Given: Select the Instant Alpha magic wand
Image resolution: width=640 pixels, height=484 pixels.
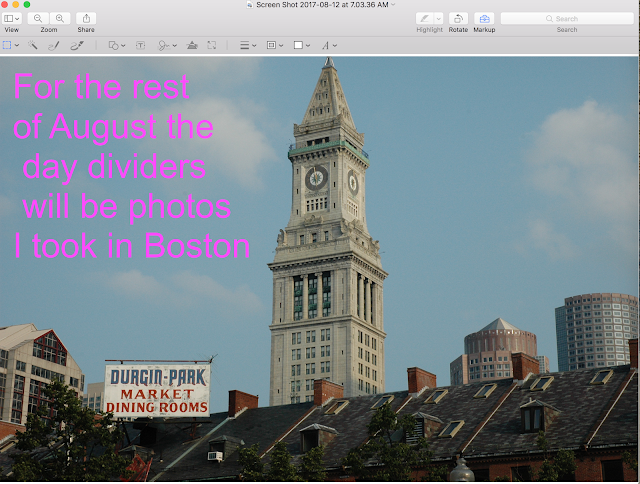Looking at the screenshot, I should coord(32,45).
